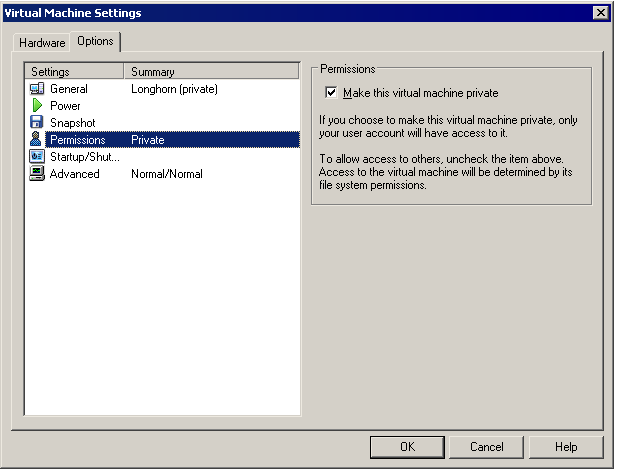Click the green Power arrow icon
618x471 pixels.
pos(37,106)
